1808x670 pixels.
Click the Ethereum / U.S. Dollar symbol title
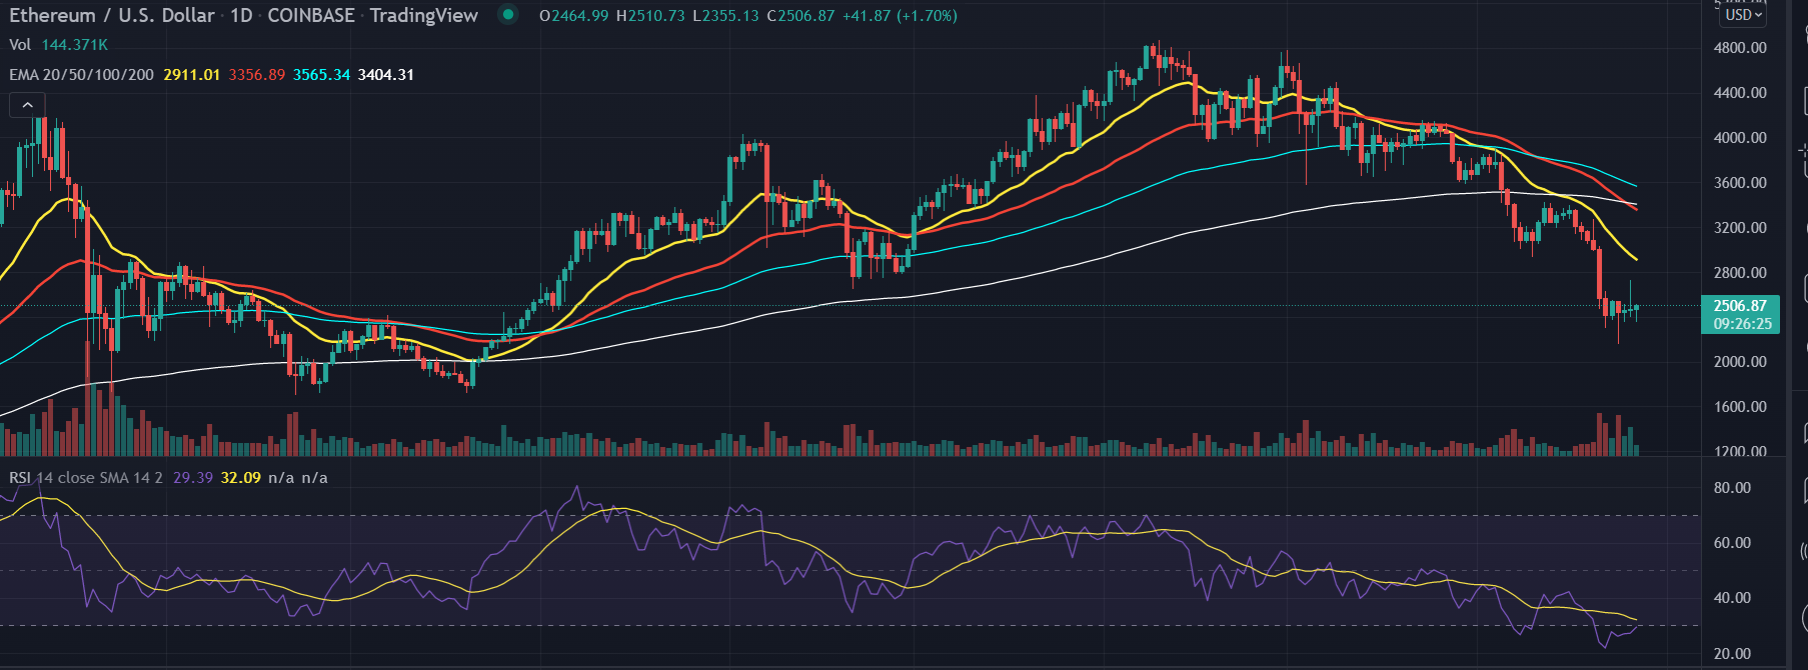point(111,15)
